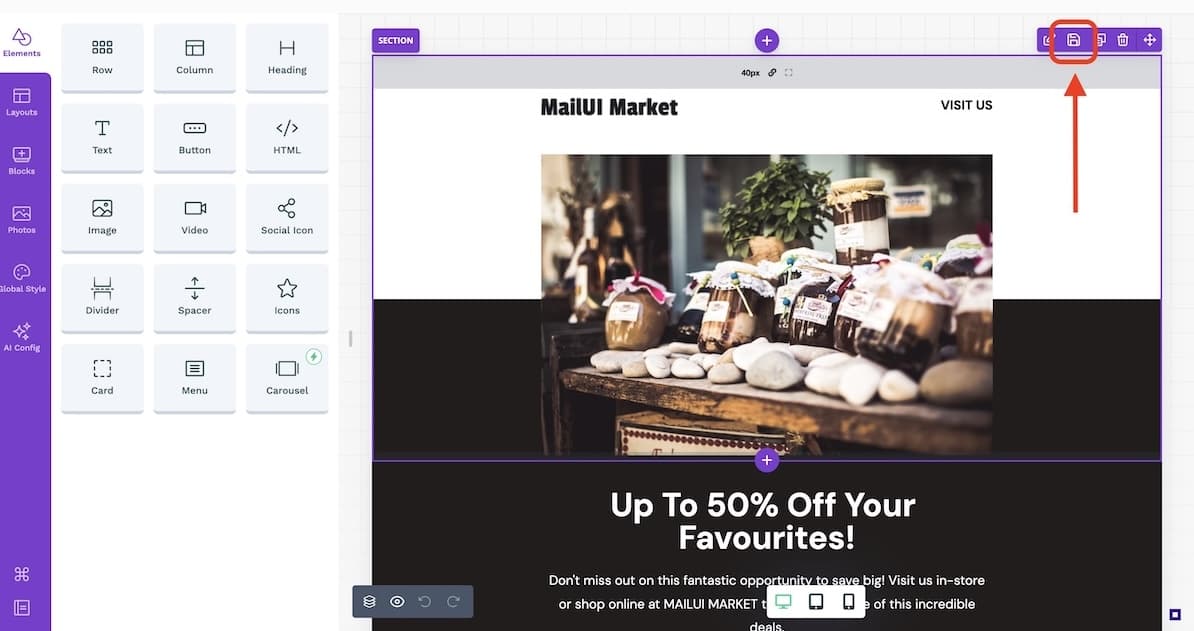
Task: Save the section with the disk icon
Action: [1073, 40]
